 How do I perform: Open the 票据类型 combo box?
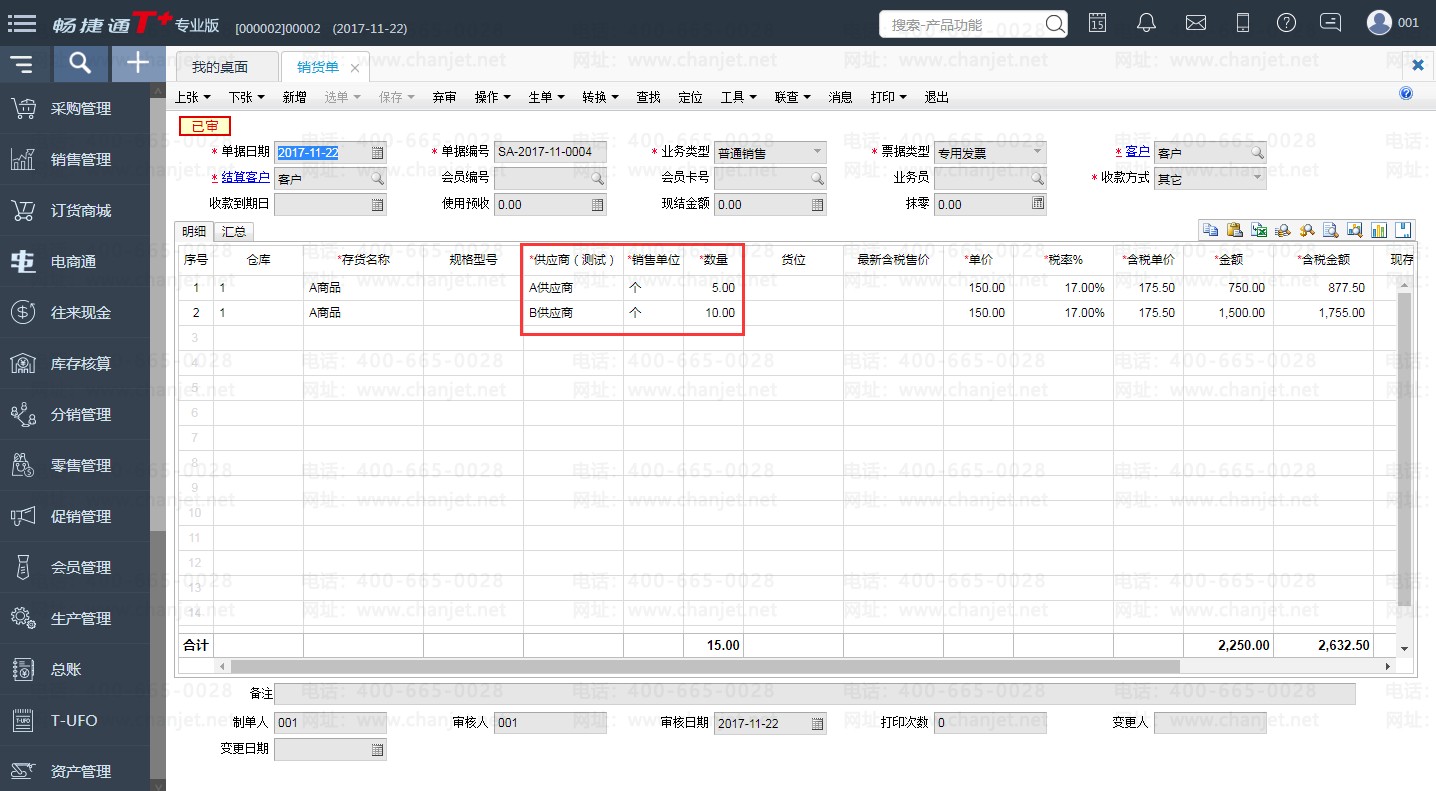[x=990, y=153]
